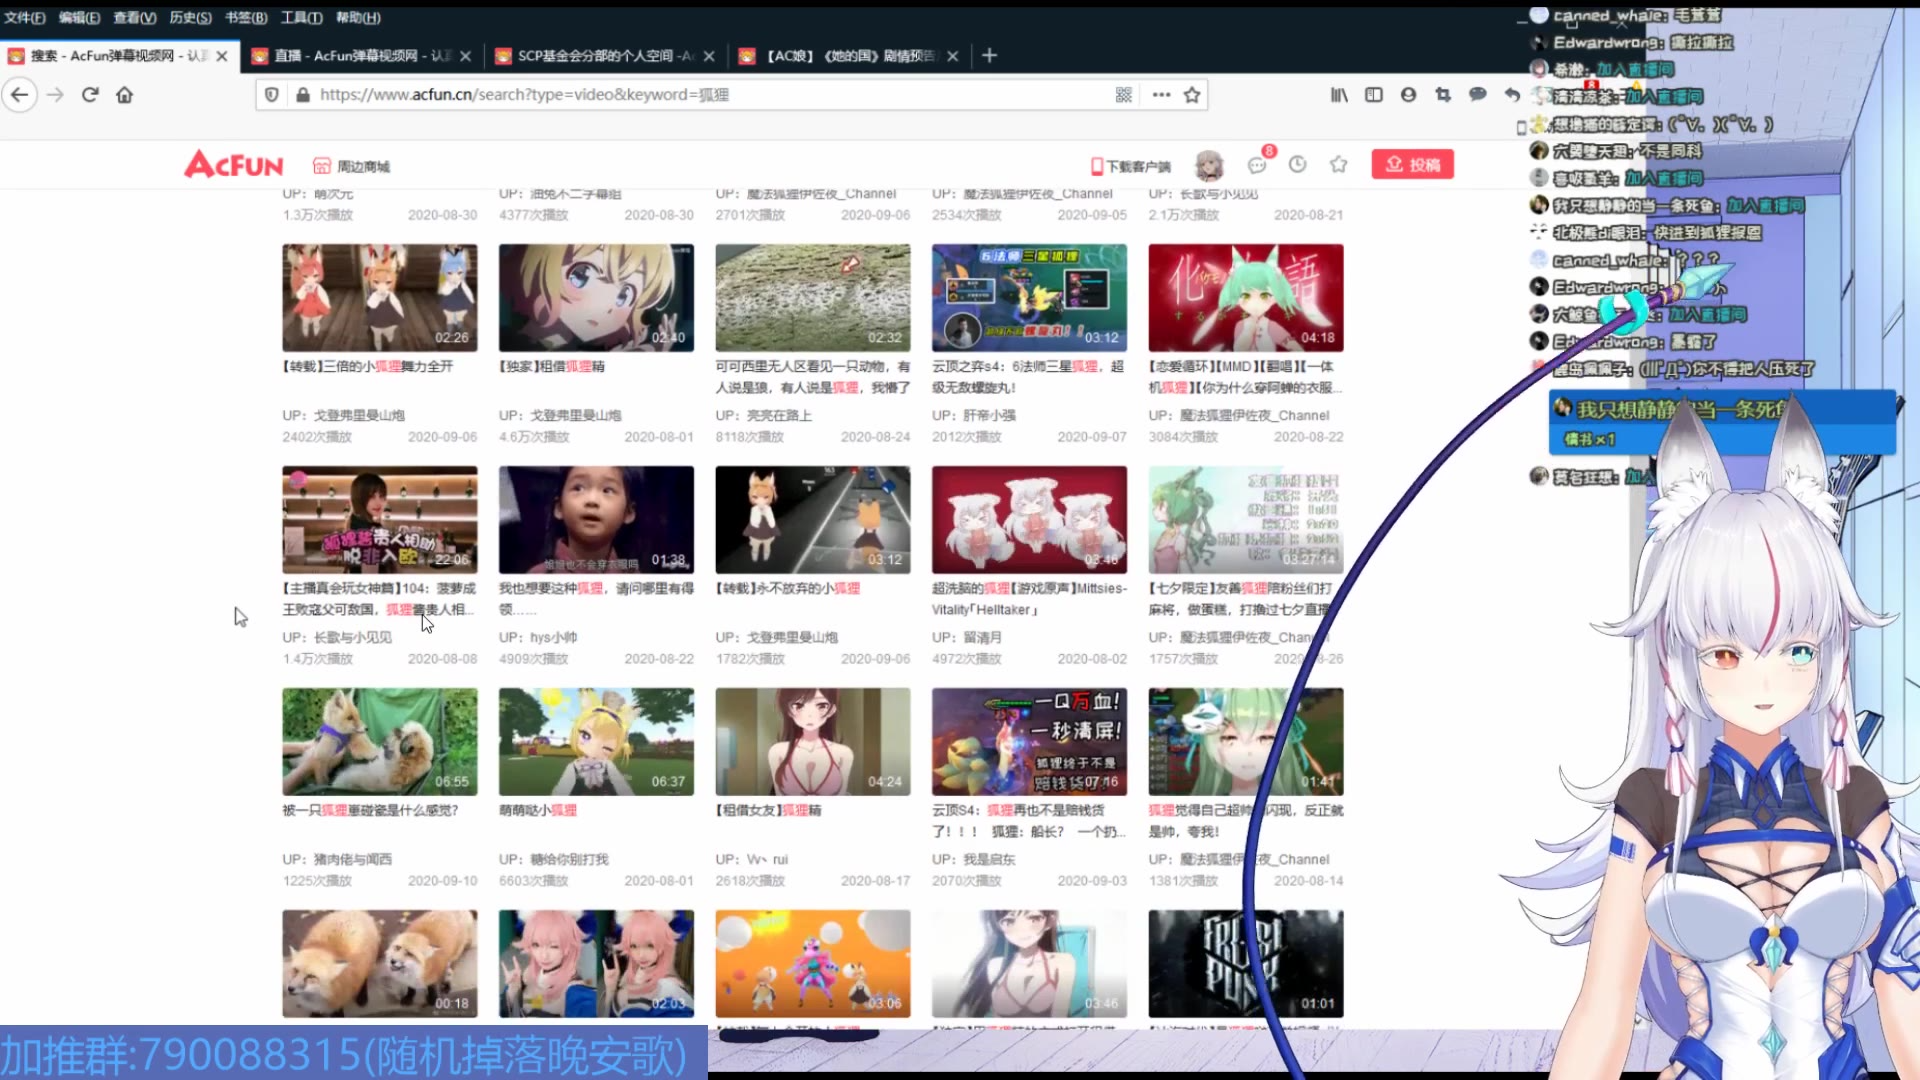Image resolution: width=1920 pixels, height=1080 pixels.
Task: Open video title 【转载】永不放弃的小狐狸
Action: point(788,589)
